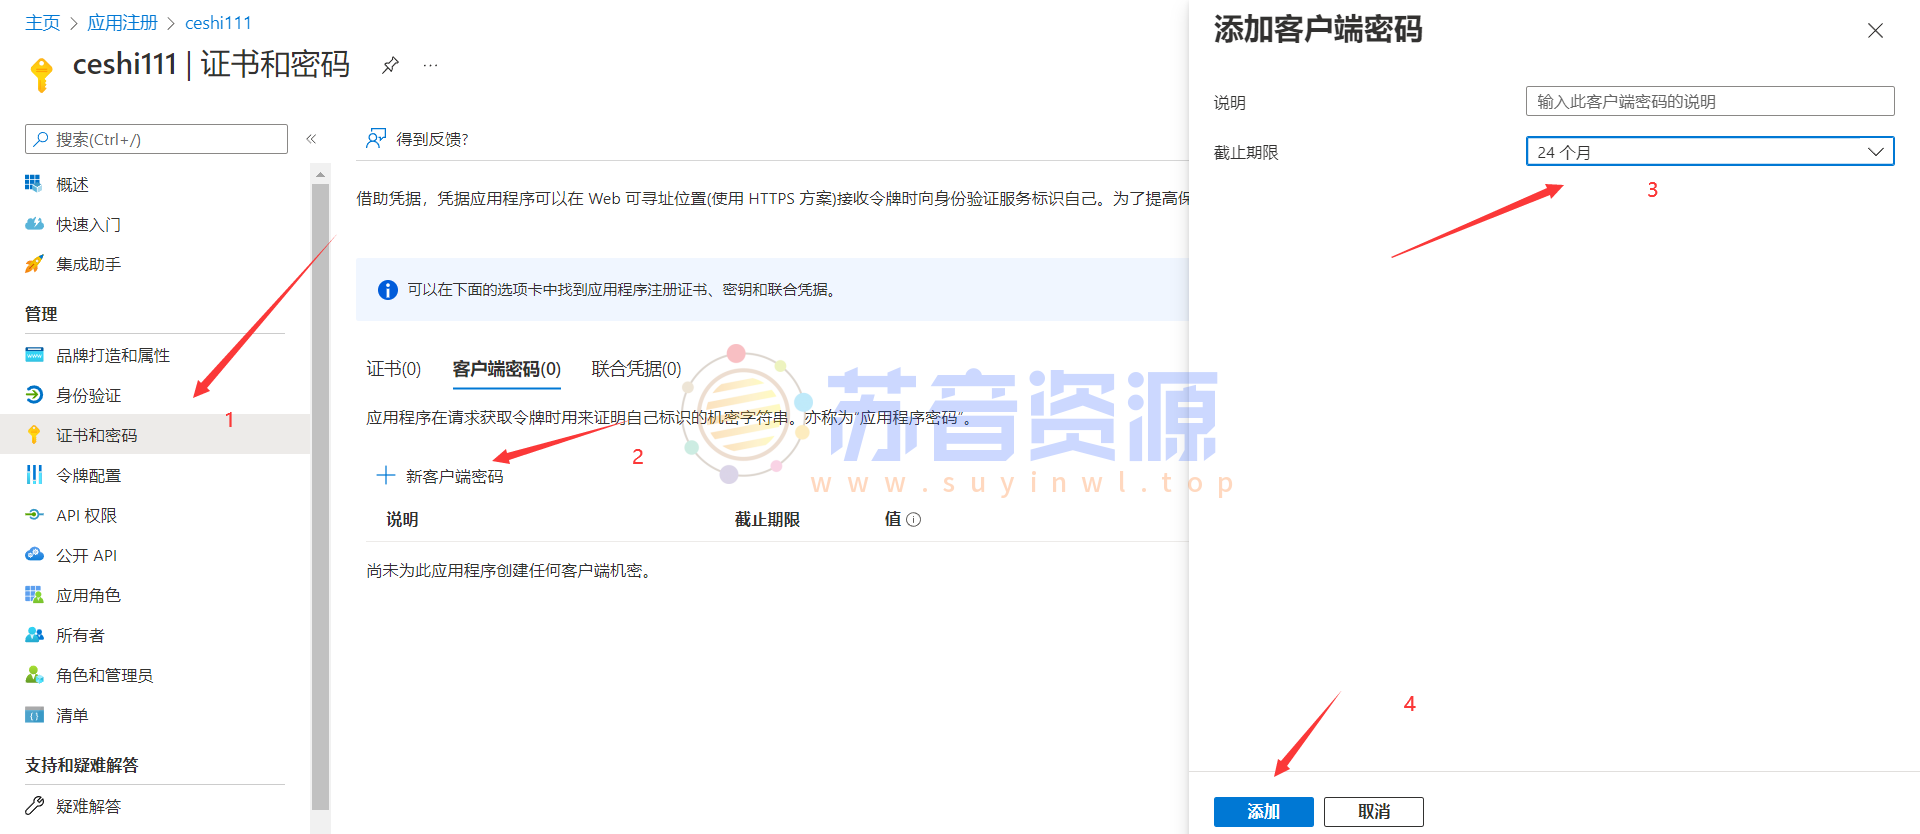Click the plus icon for 新客户端密码
Viewport: 1920px width, 834px height.
(x=386, y=475)
